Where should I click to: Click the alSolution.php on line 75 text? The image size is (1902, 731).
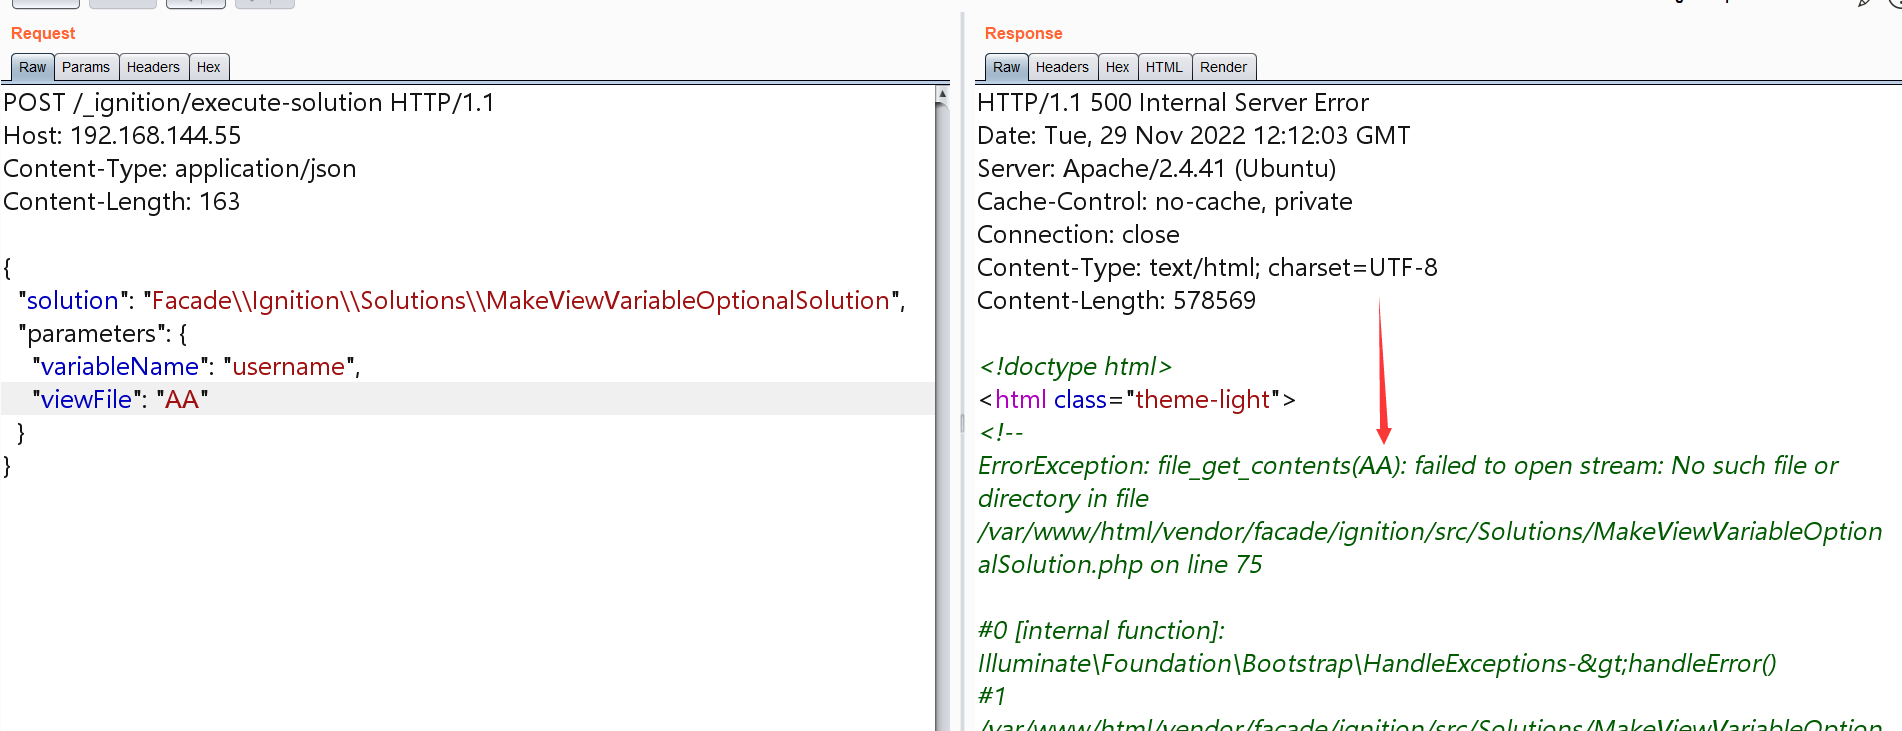point(1120,565)
